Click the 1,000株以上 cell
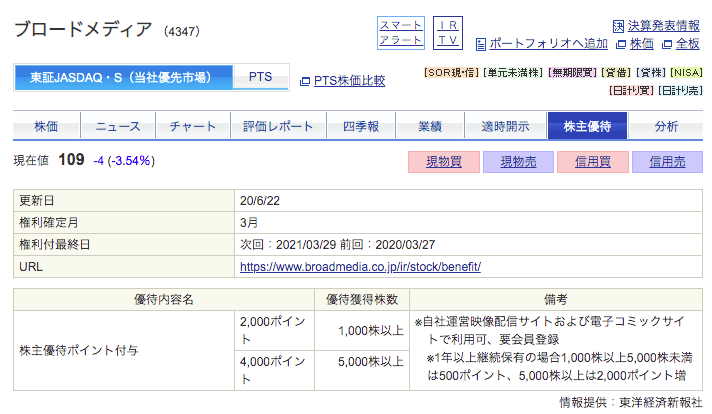Screen dimensions: 712x414 [362, 330]
